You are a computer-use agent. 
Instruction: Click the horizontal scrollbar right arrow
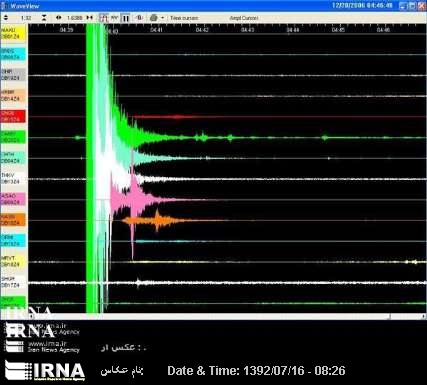click(x=424, y=316)
